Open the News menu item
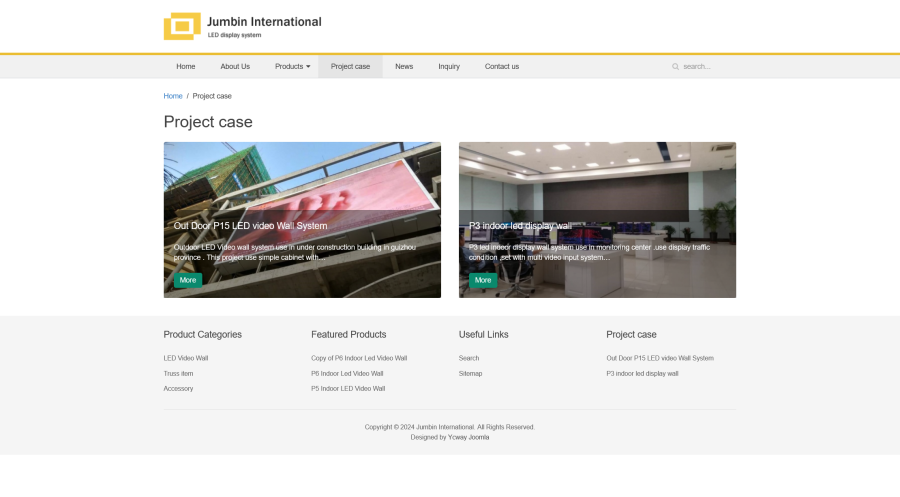 [404, 67]
